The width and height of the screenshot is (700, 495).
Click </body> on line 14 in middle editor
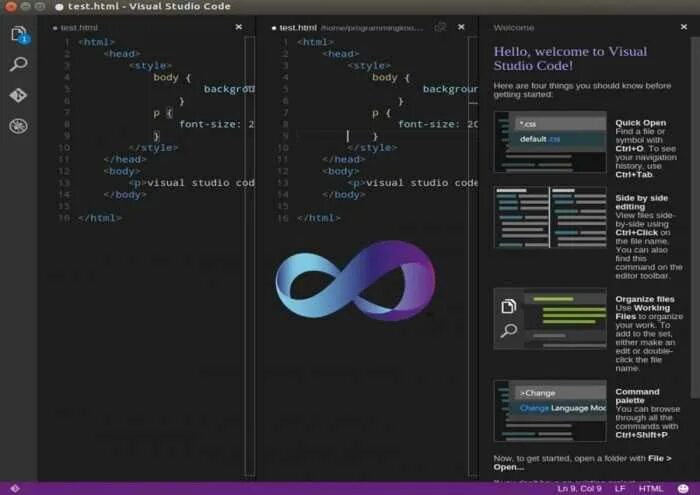(343, 195)
